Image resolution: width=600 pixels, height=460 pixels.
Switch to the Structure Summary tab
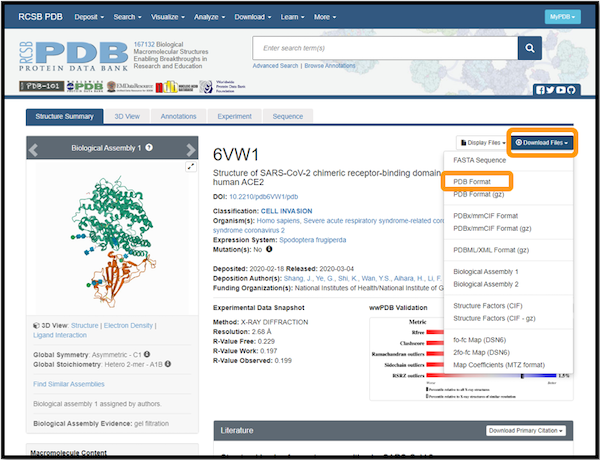[x=65, y=116]
